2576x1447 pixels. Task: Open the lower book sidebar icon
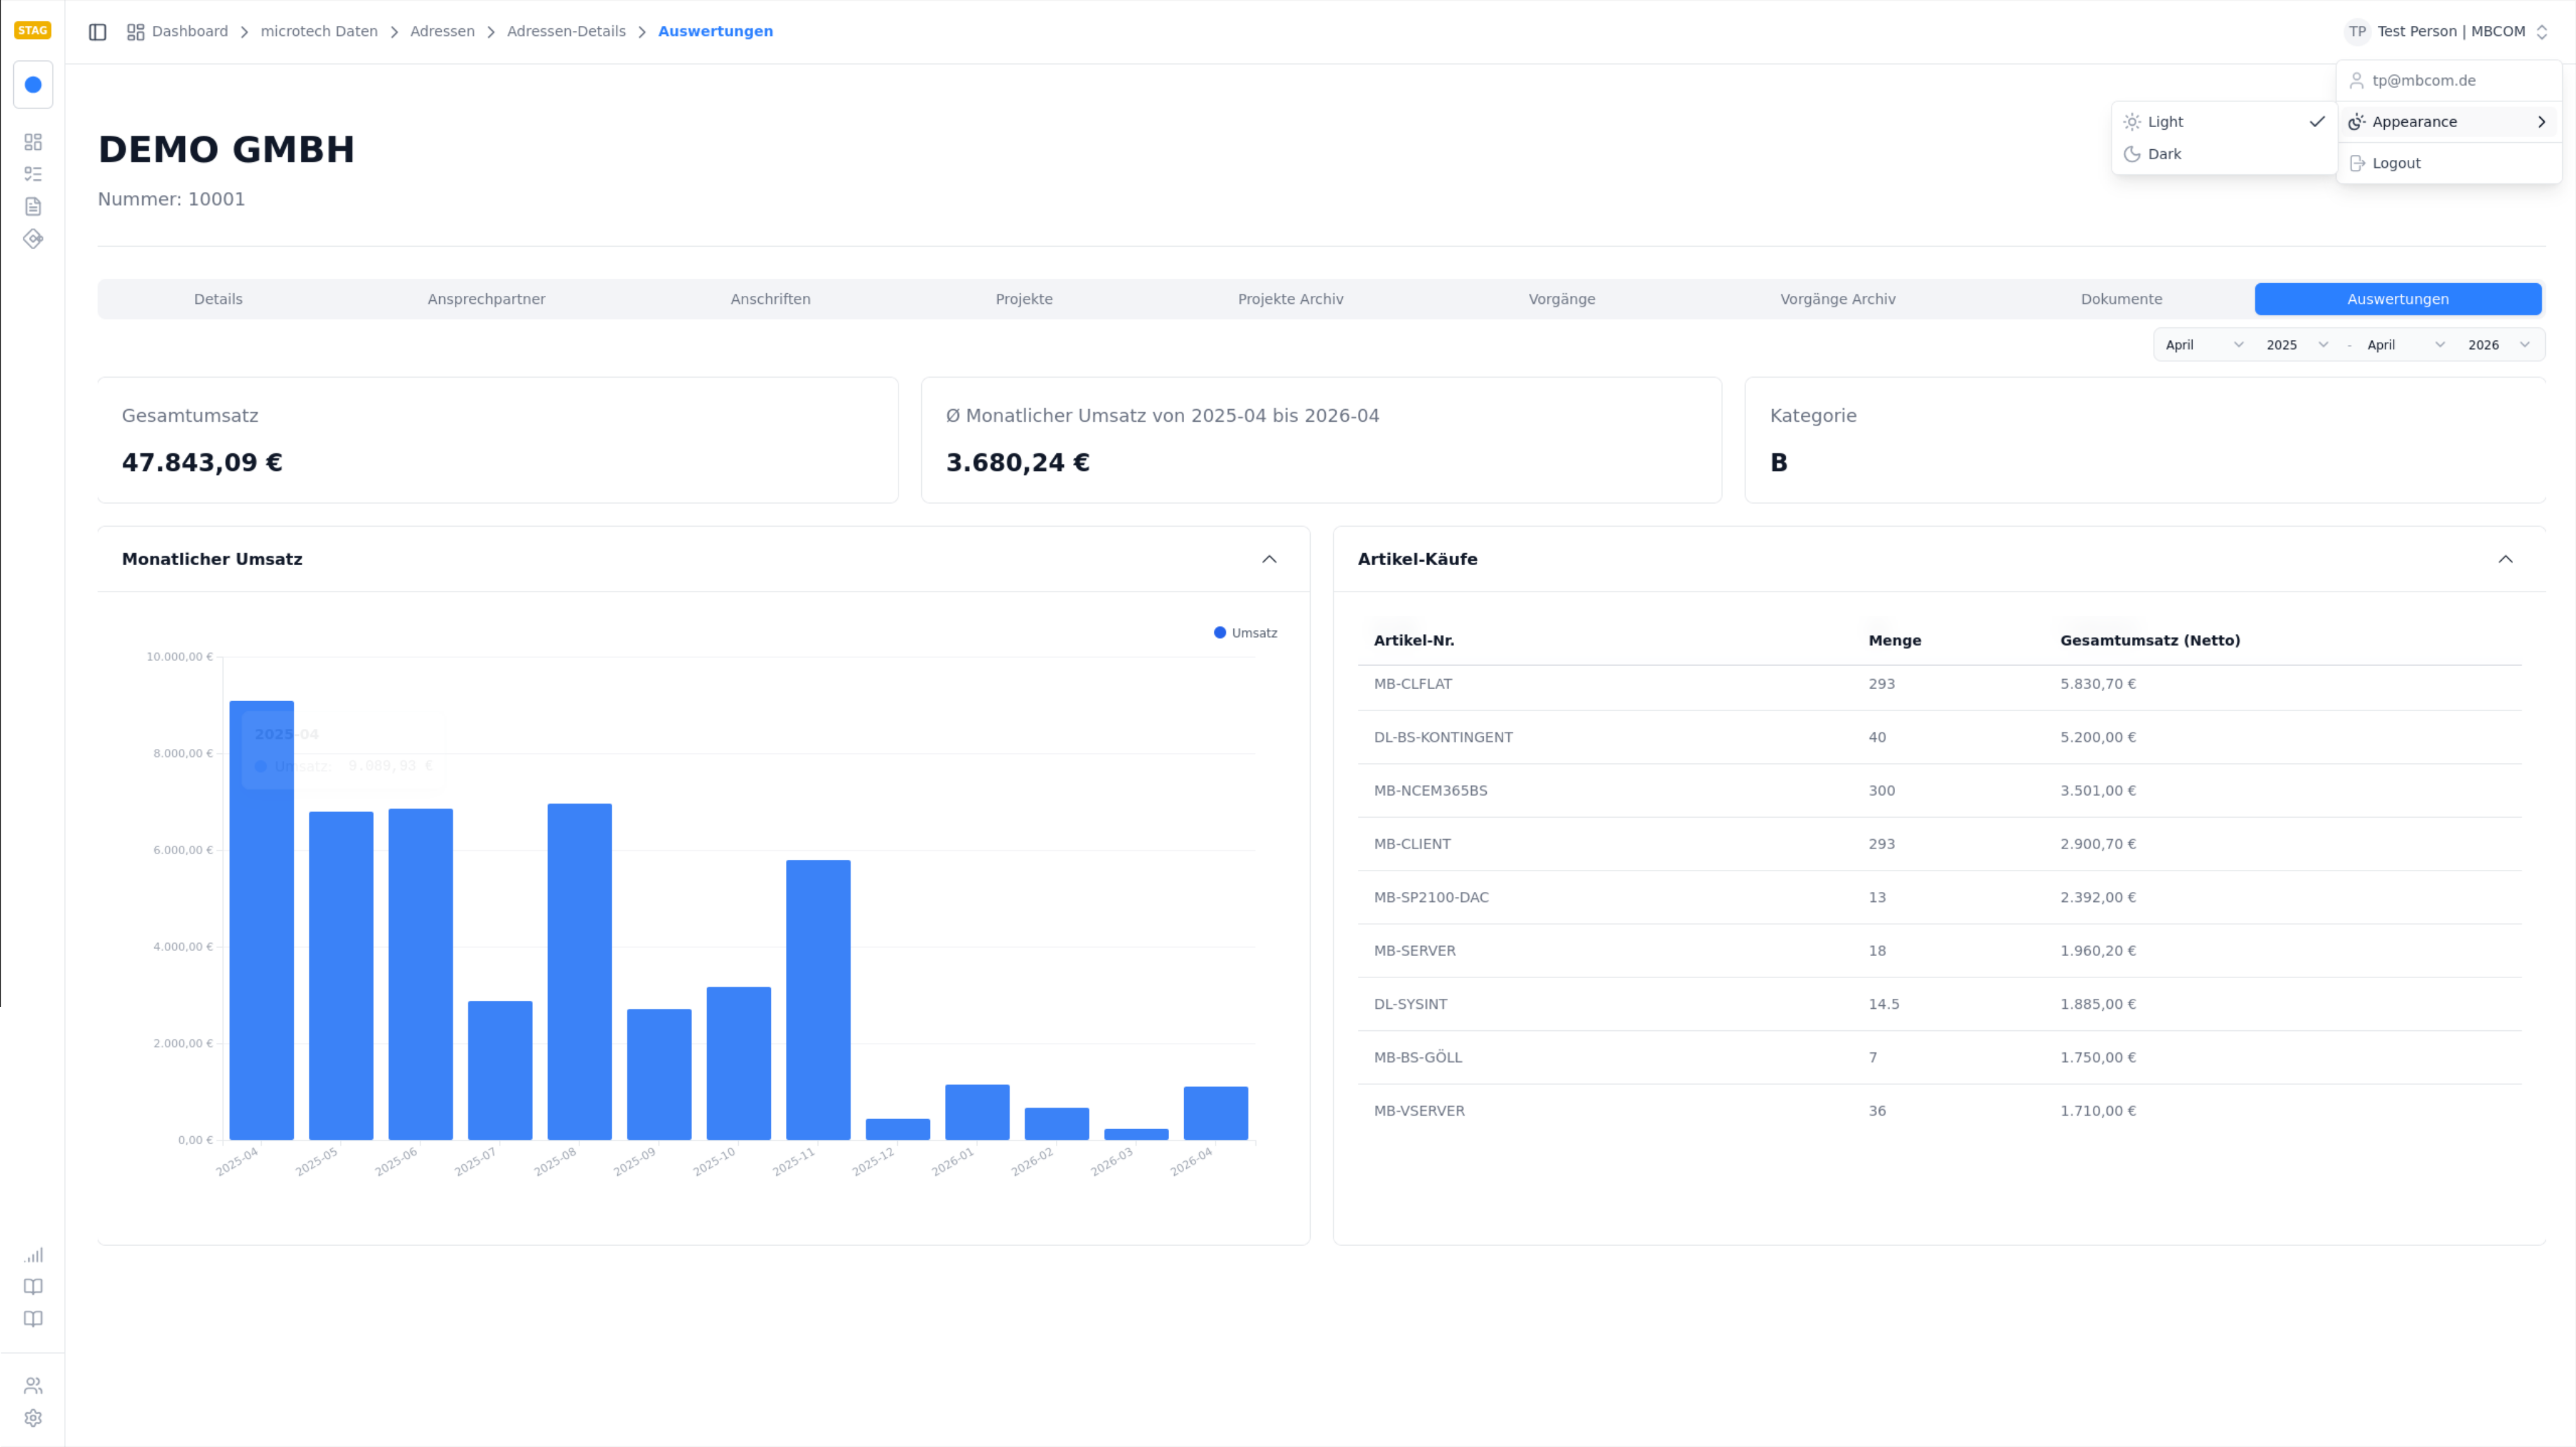click(x=33, y=1319)
